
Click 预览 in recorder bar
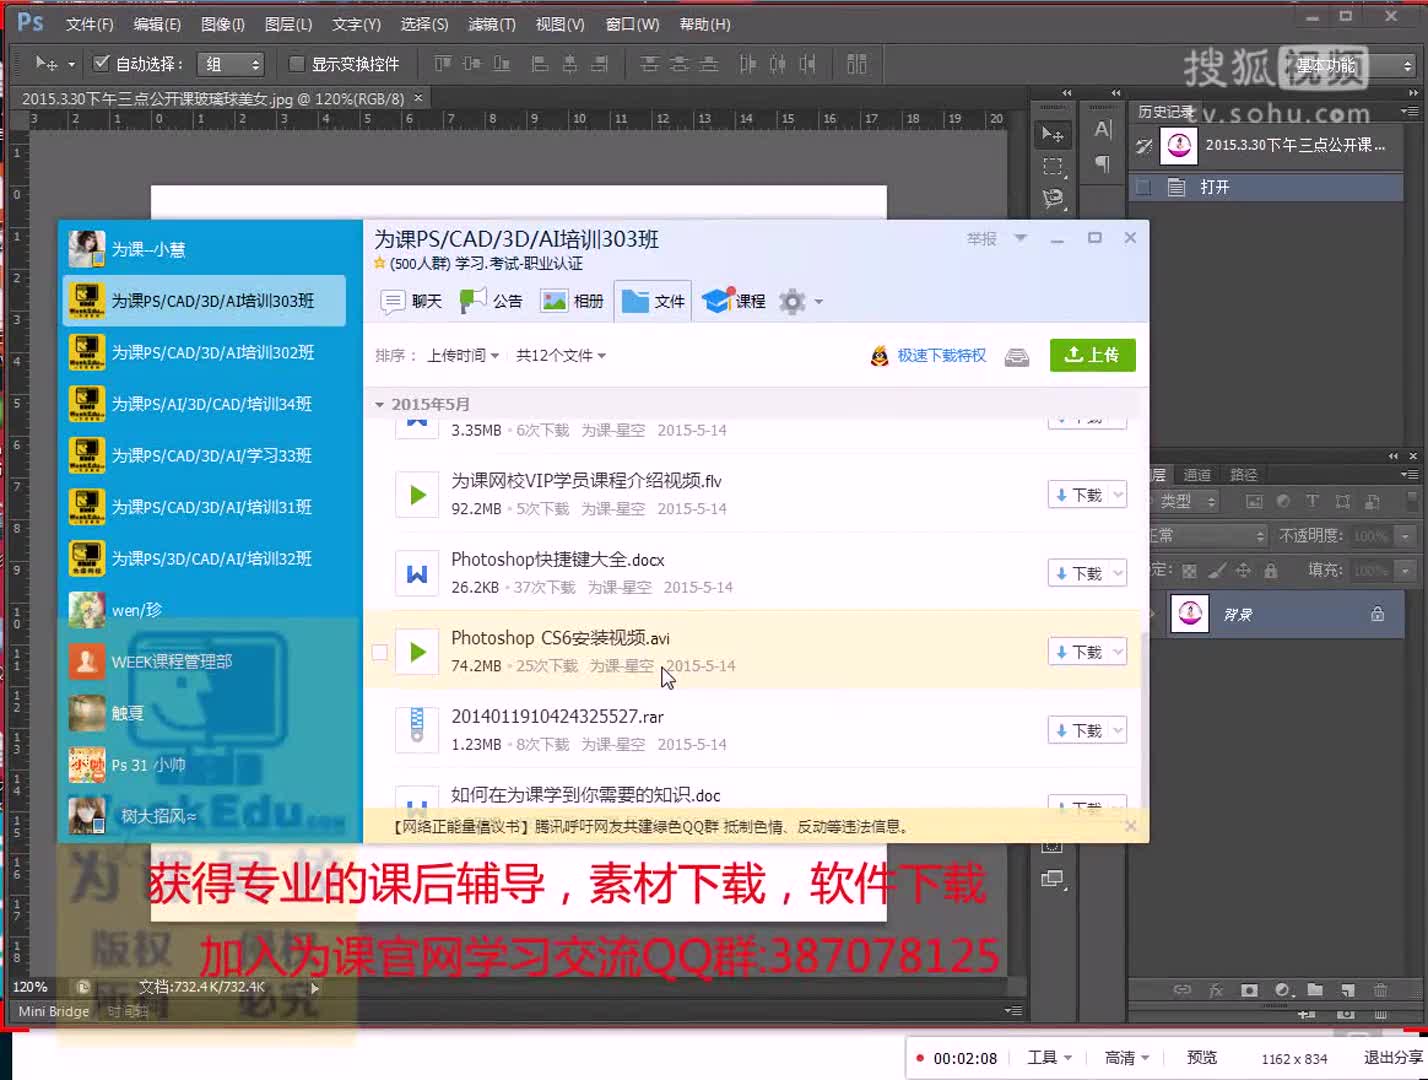[1202, 1058]
